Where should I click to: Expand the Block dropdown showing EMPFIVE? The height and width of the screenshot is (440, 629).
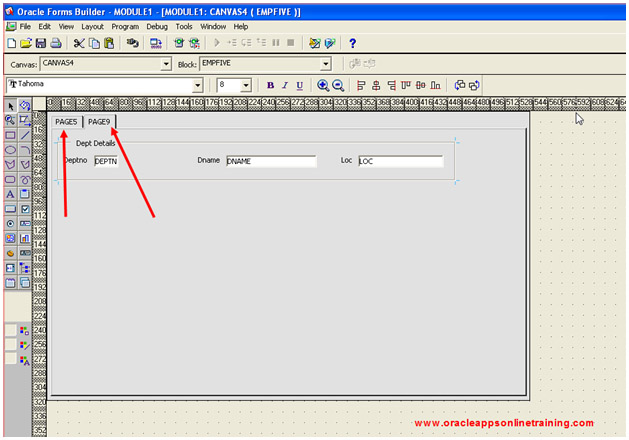point(325,64)
